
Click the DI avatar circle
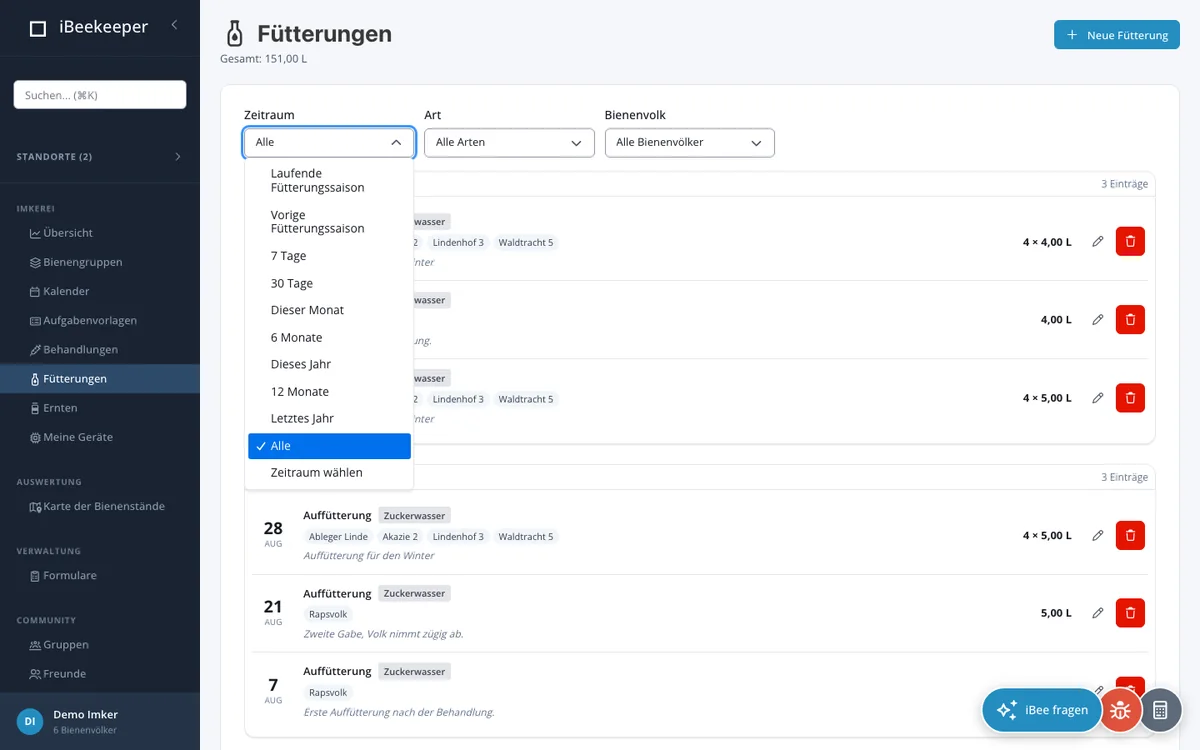pos(30,721)
